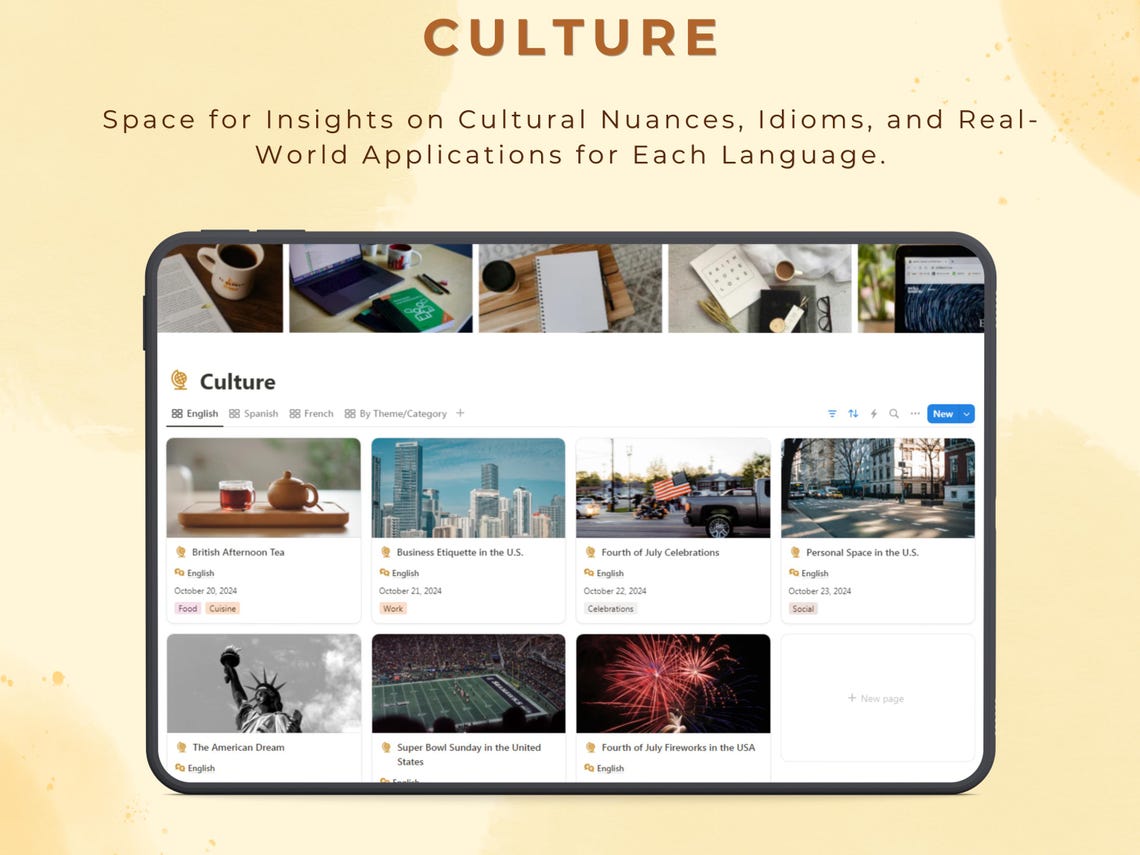Image resolution: width=1140 pixels, height=855 pixels.
Task: Open Super Bowl Sunday page title
Action: coord(468,755)
